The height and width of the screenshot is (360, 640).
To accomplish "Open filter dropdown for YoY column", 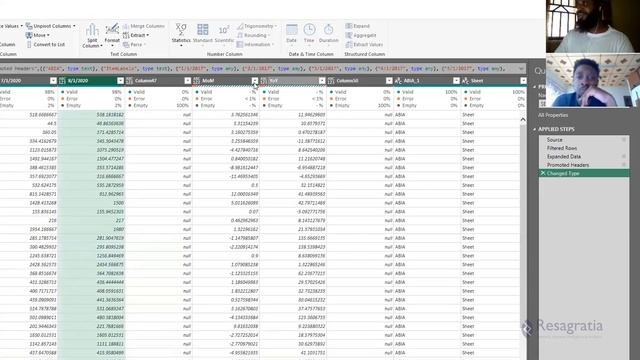I will pyautogui.click(x=322, y=81).
